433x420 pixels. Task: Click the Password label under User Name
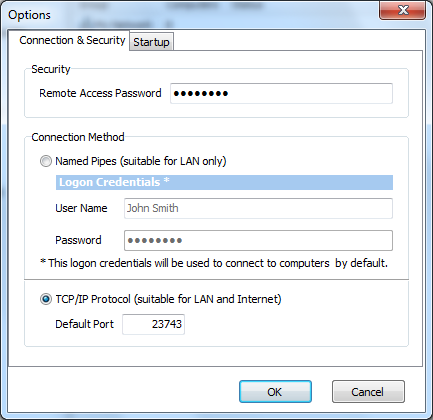78,240
